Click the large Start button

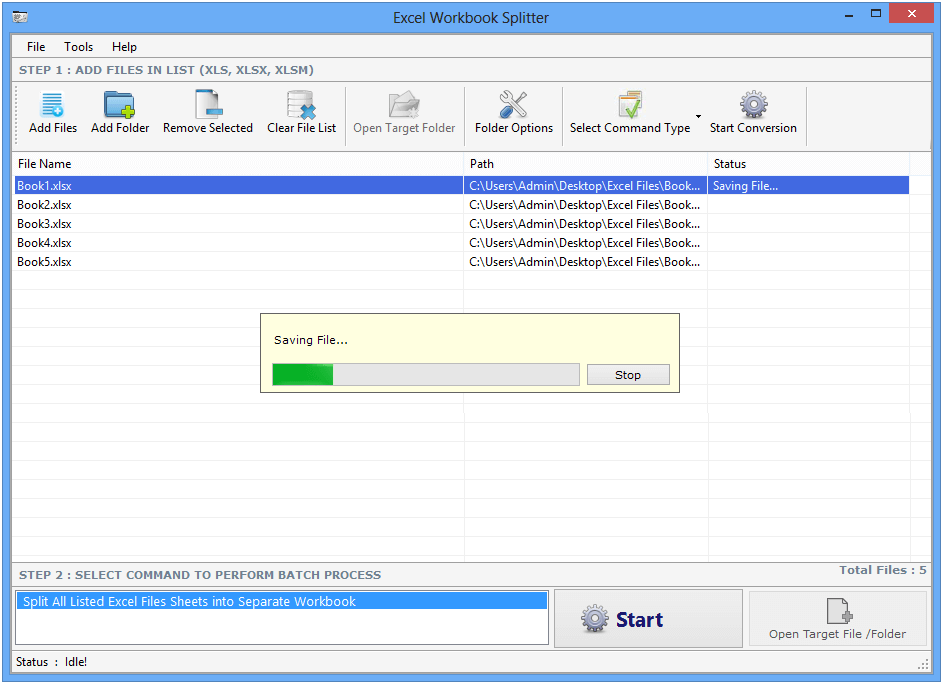pos(648,618)
